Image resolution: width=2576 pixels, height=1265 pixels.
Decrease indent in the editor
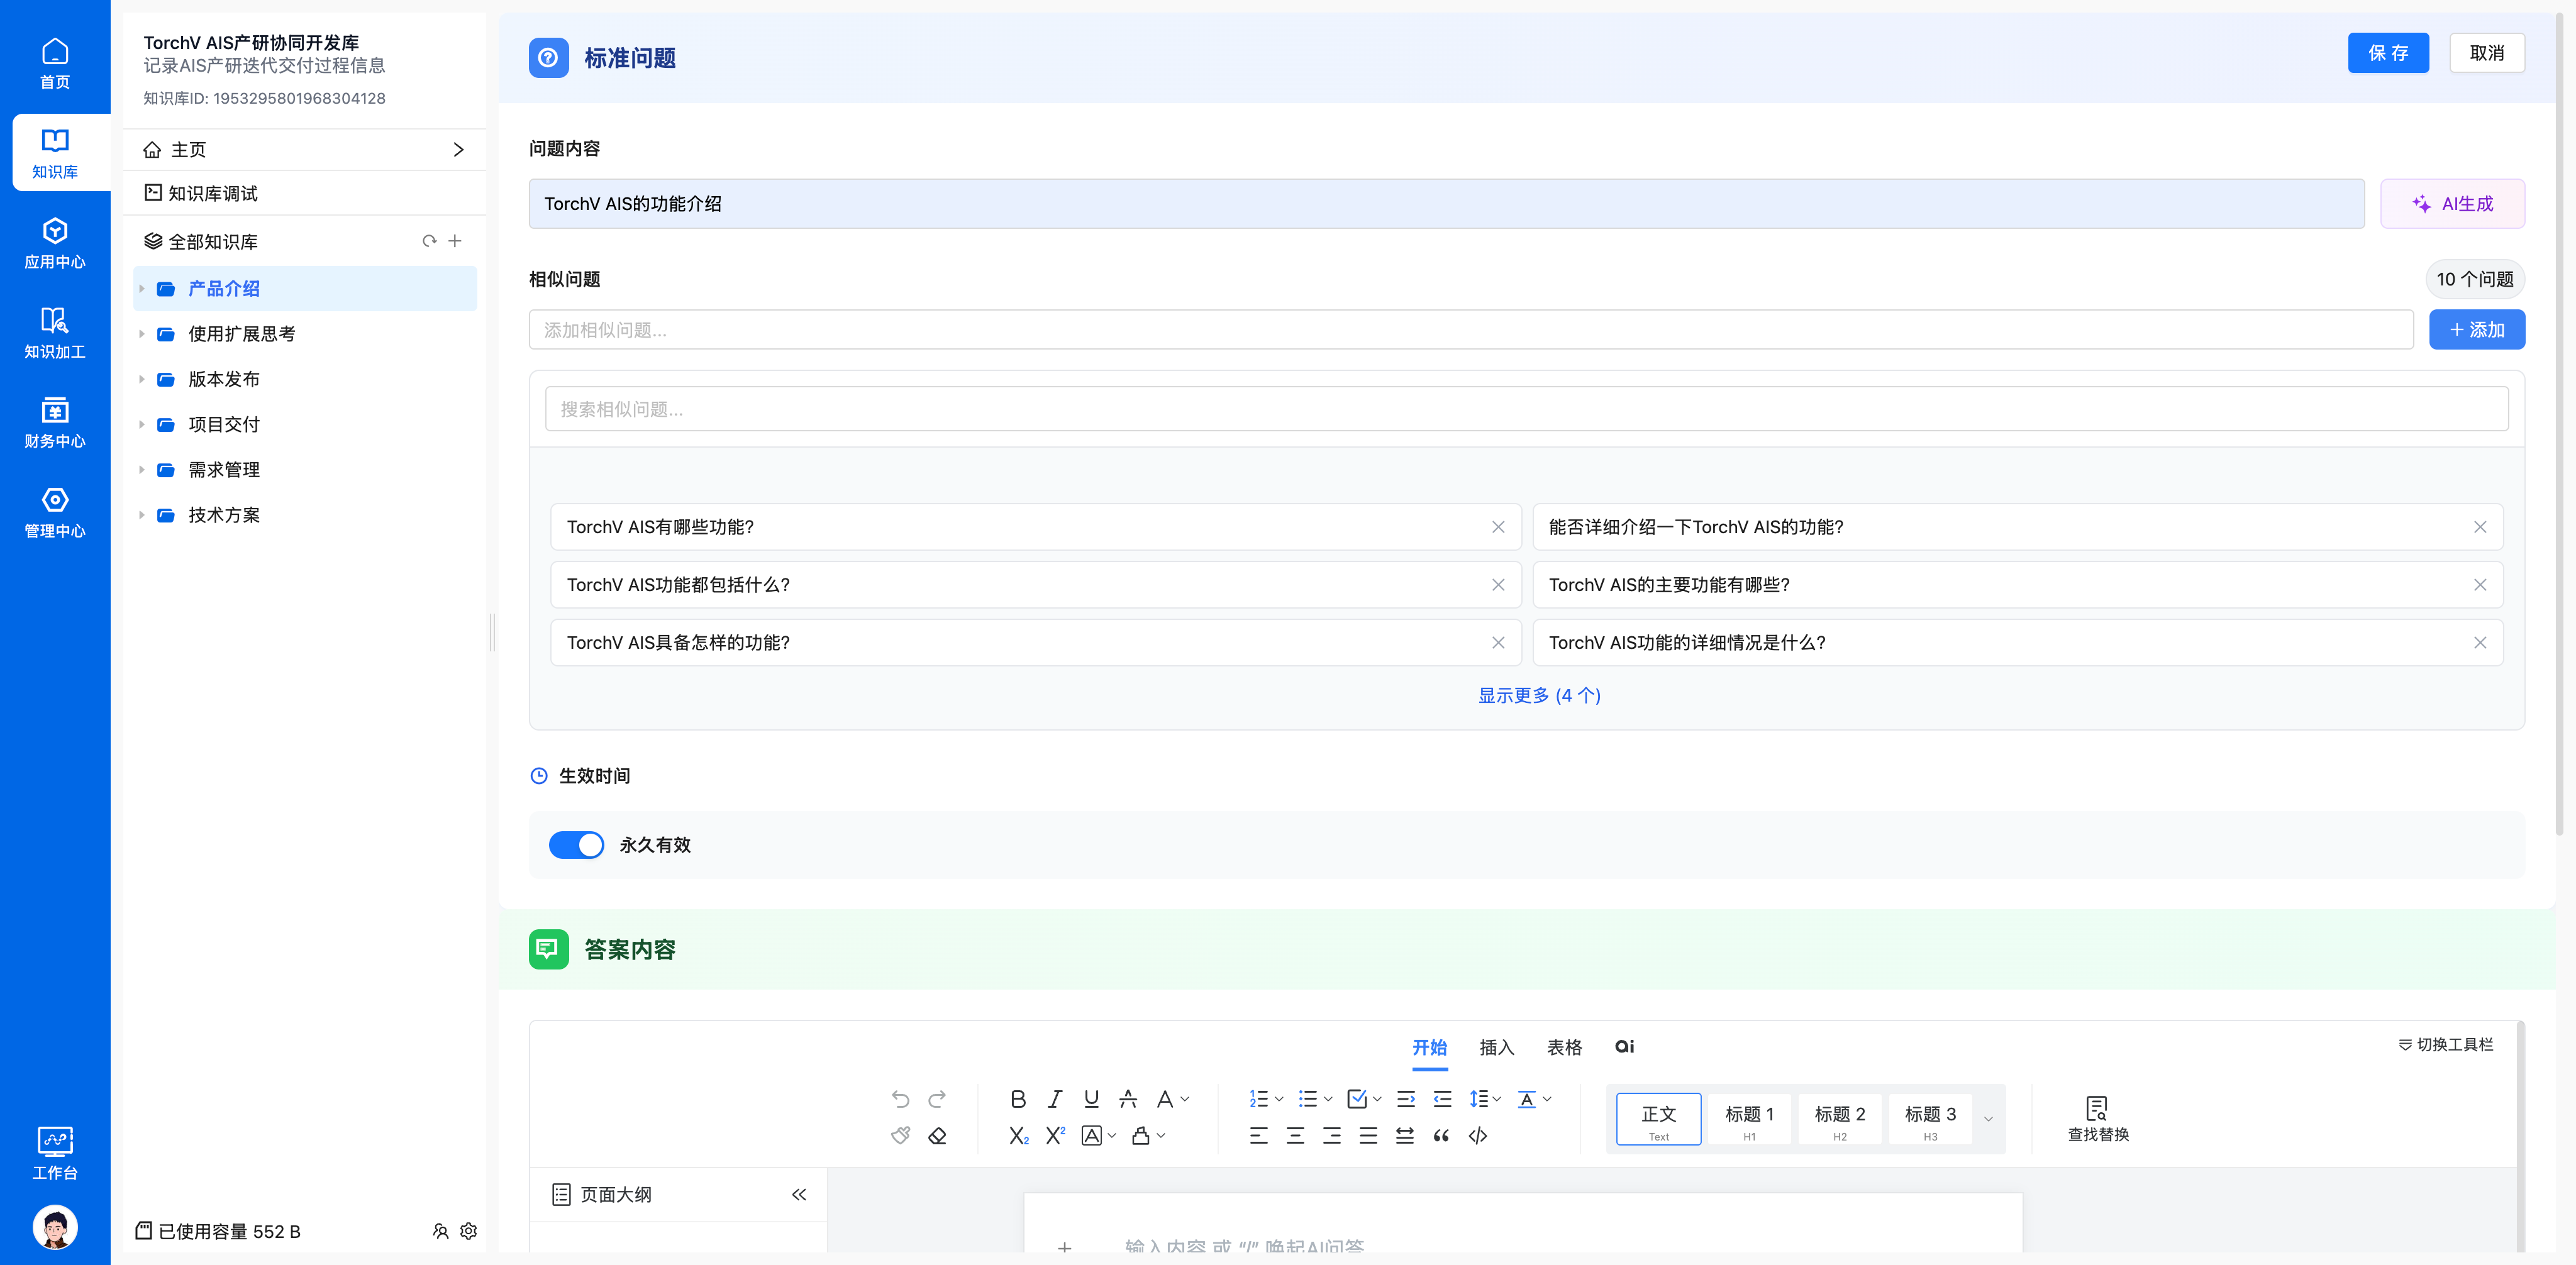point(1442,1099)
